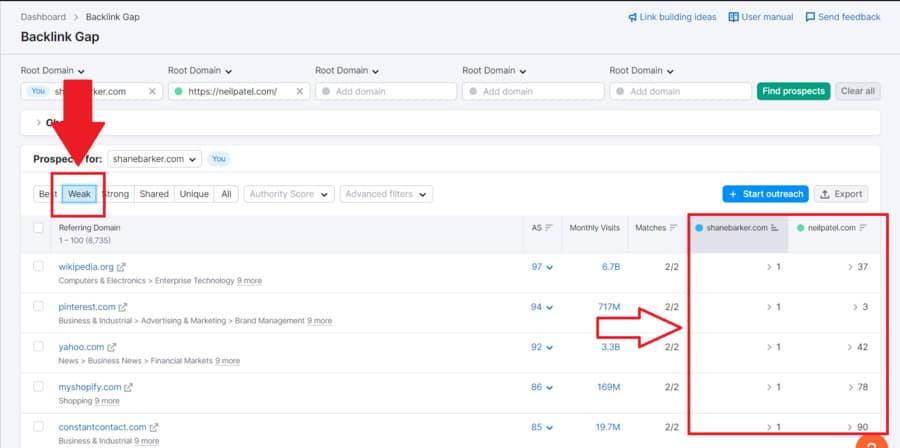Check the constantcontact.com row checkbox
The image size is (900, 448).
tap(38, 427)
